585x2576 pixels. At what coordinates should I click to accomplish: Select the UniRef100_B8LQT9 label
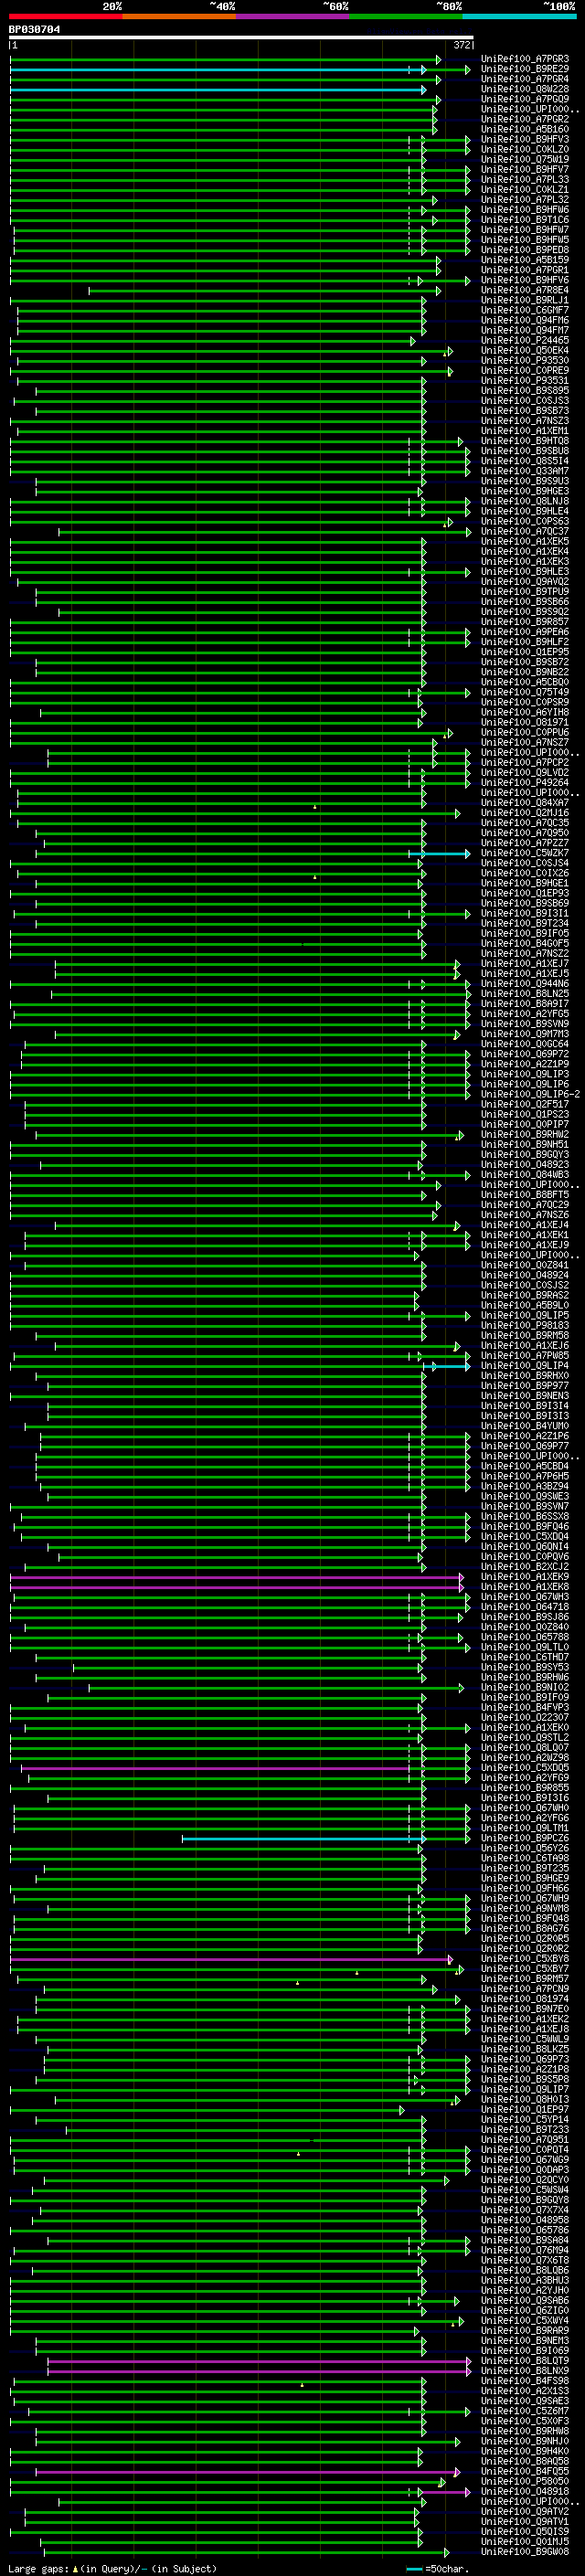click(x=525, y=2361)
